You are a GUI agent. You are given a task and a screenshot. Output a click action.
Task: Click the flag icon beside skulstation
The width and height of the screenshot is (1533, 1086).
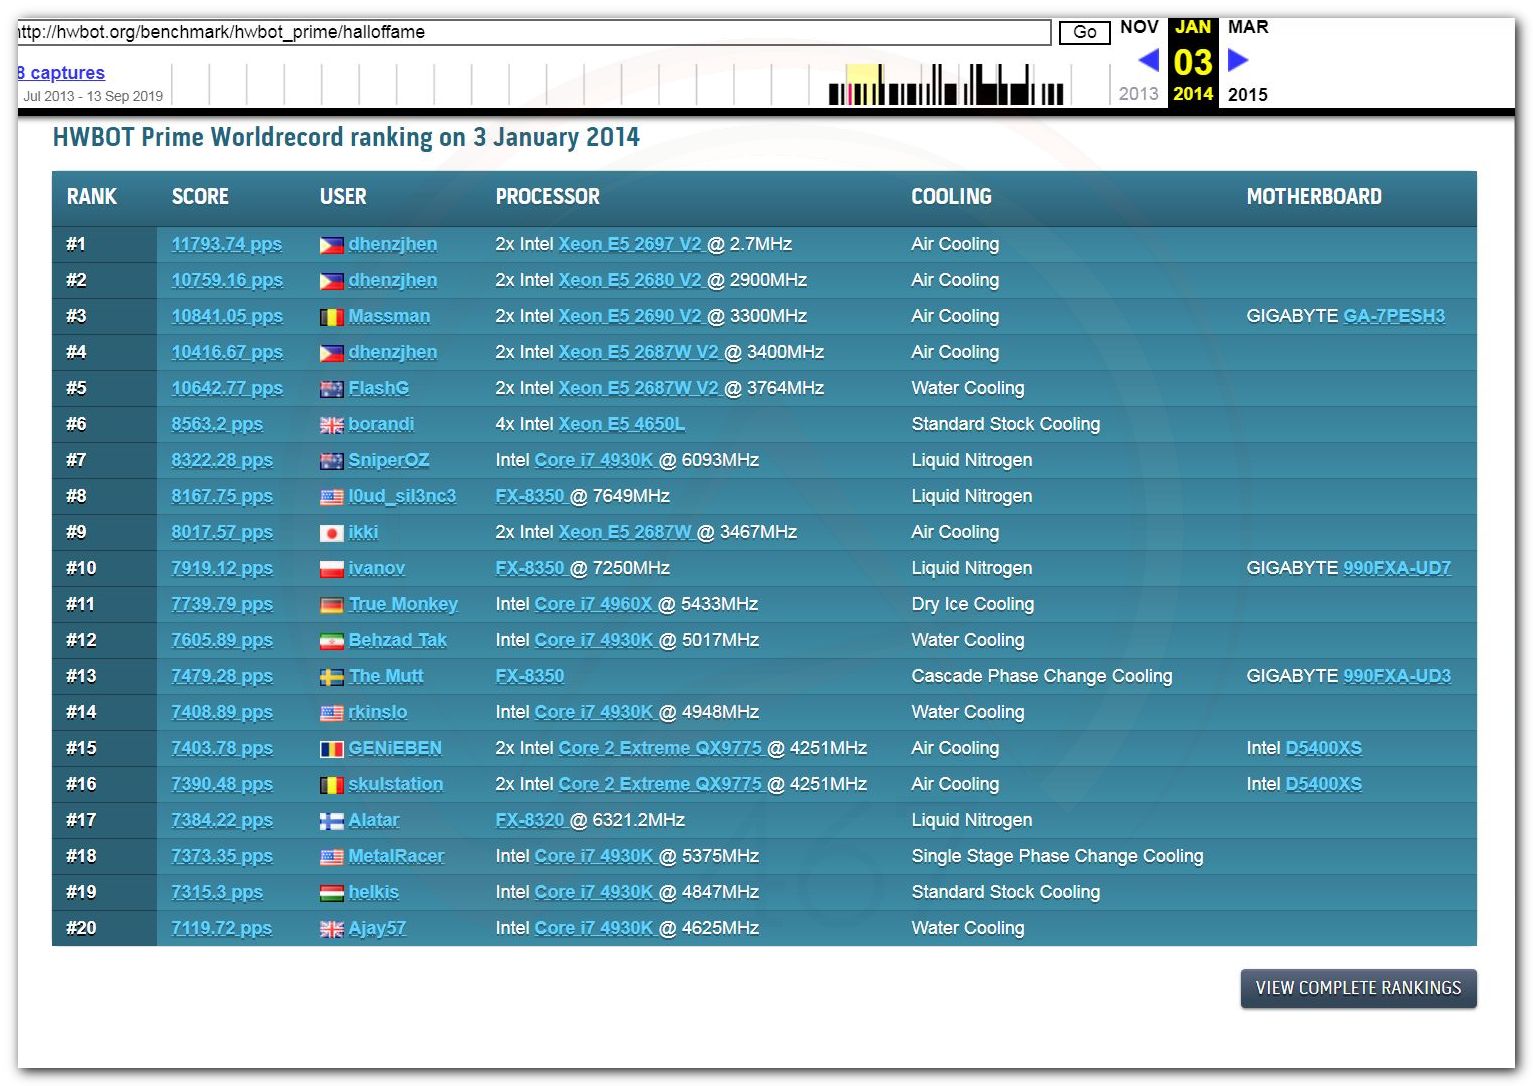click(331, 785)
